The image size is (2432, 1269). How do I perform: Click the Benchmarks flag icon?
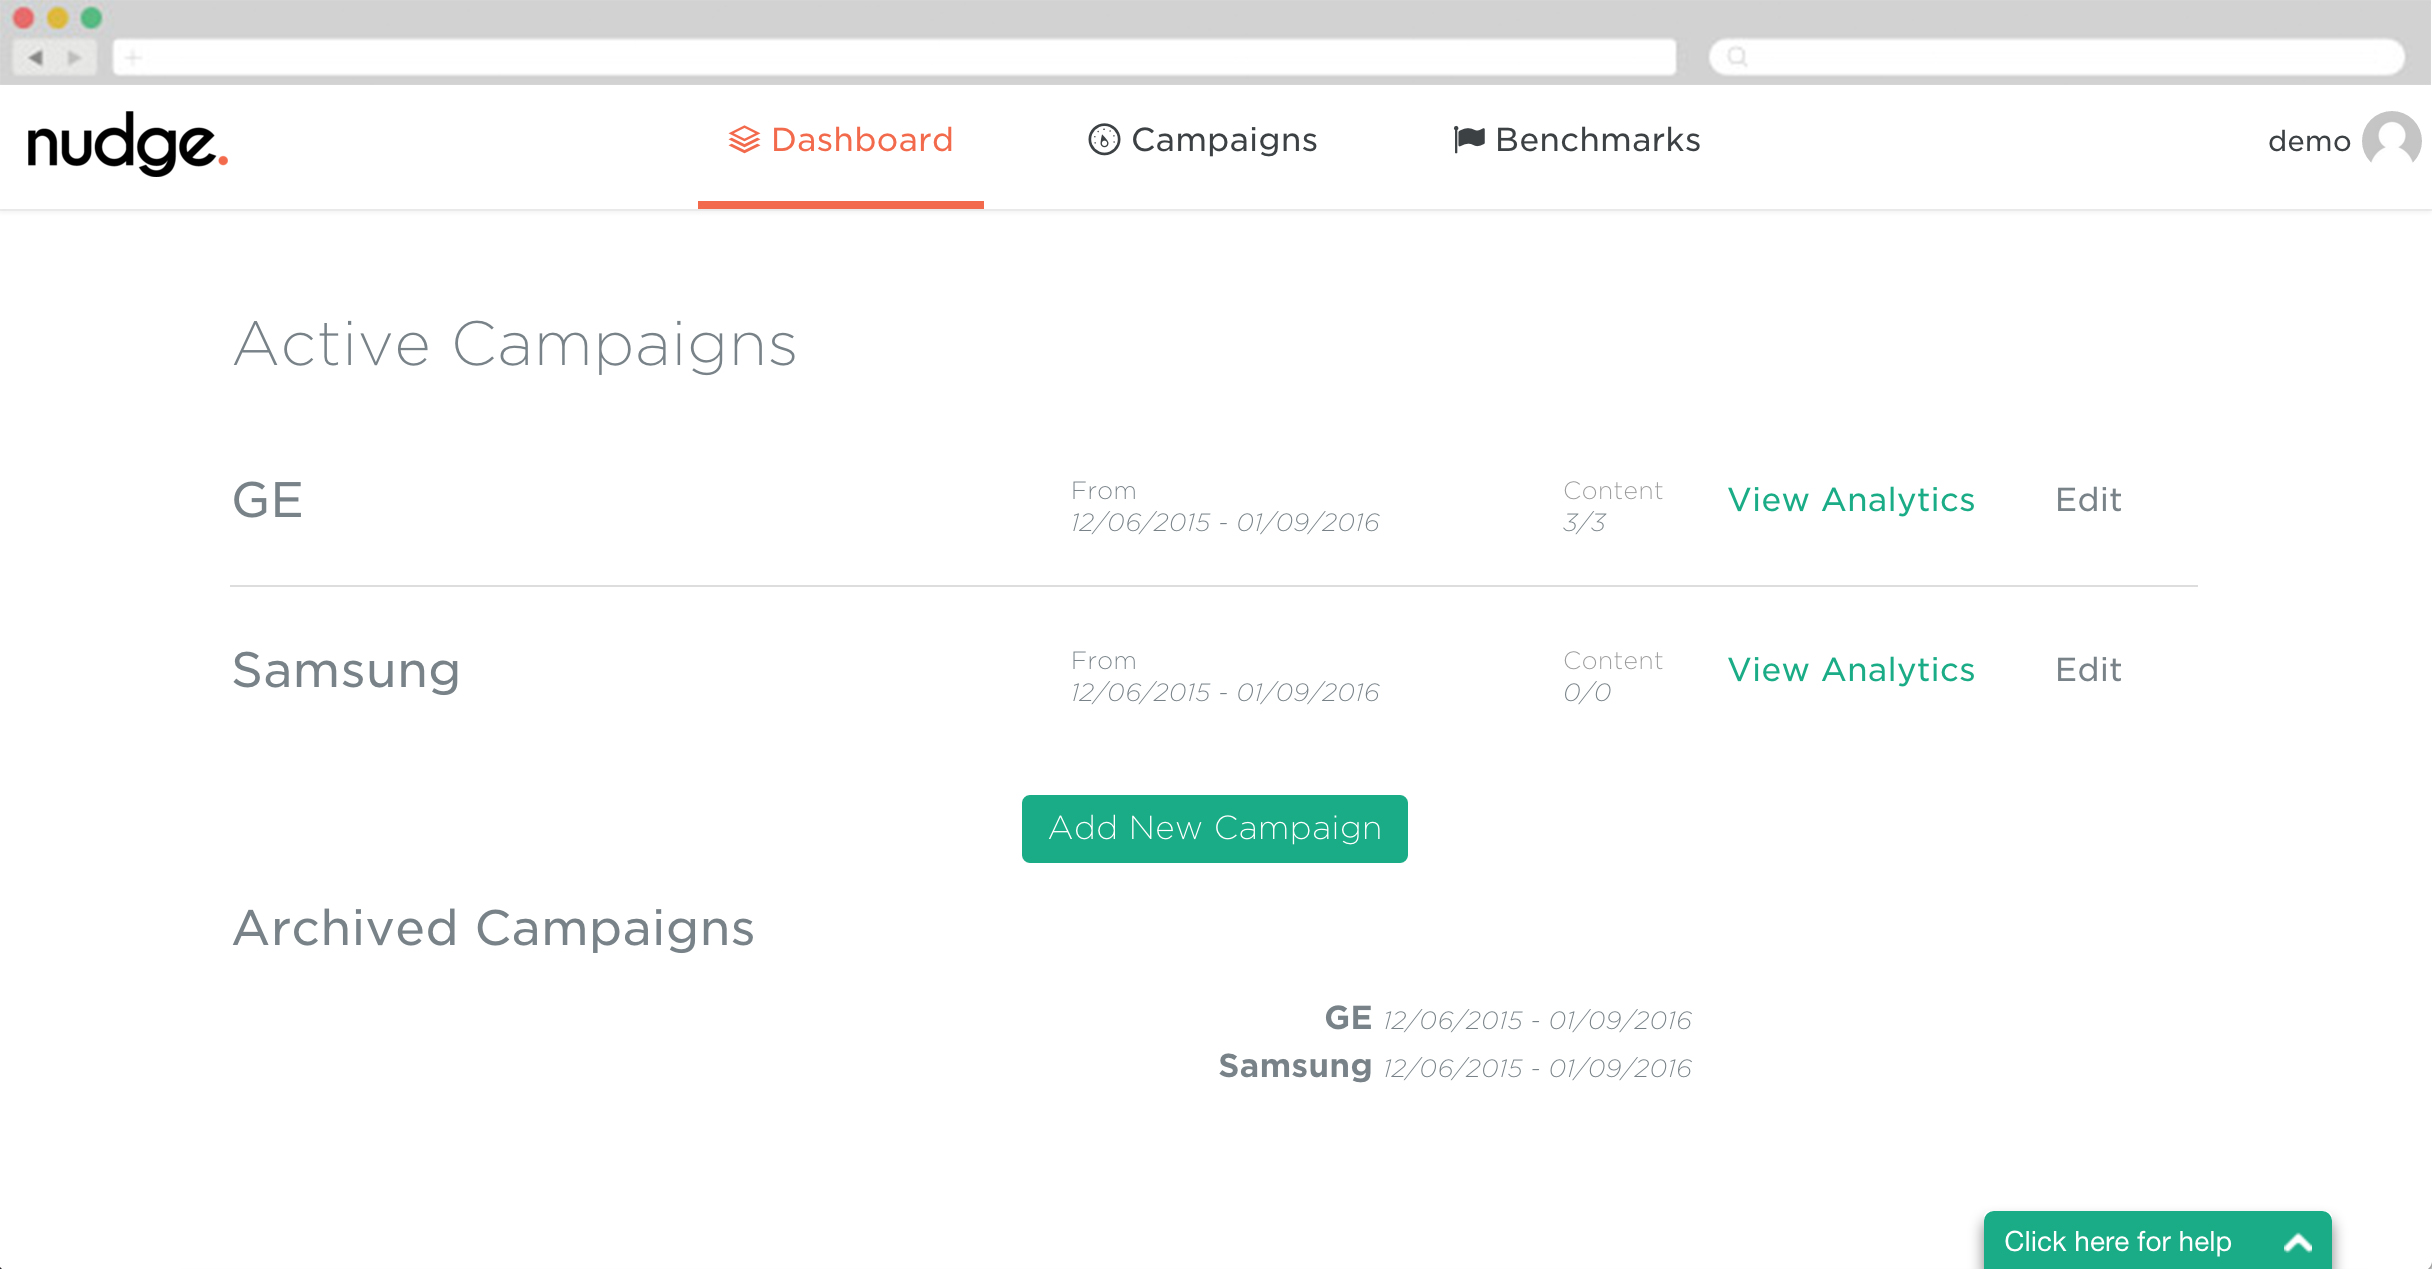coord(1468,139)
